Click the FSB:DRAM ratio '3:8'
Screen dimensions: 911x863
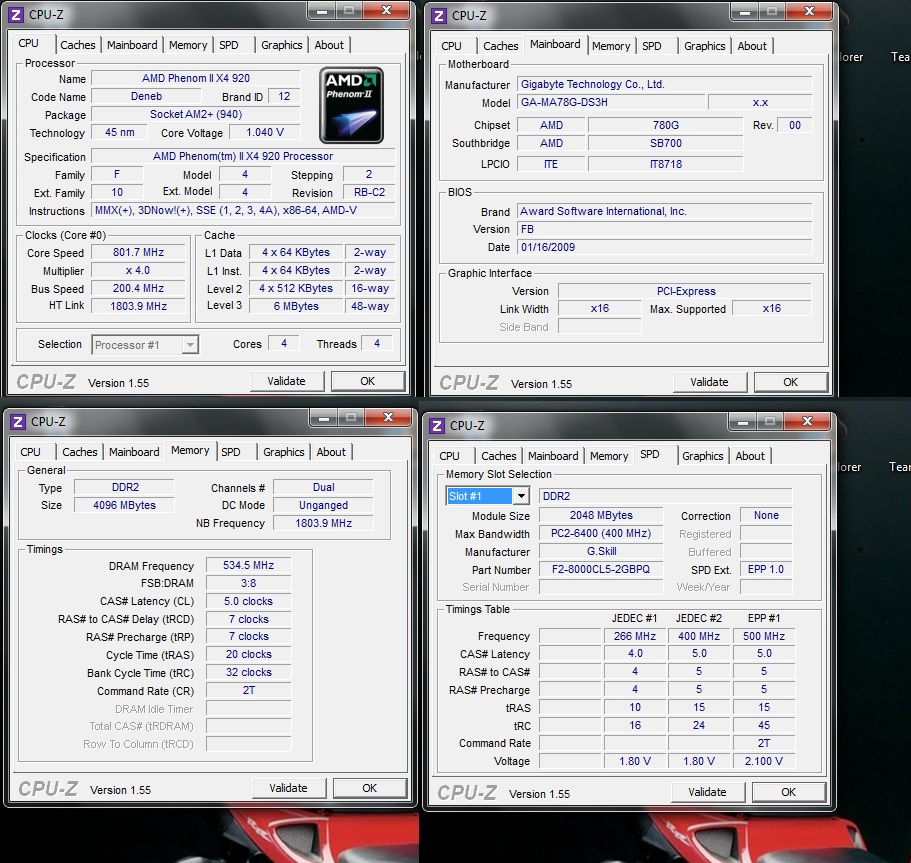point(249,583)
